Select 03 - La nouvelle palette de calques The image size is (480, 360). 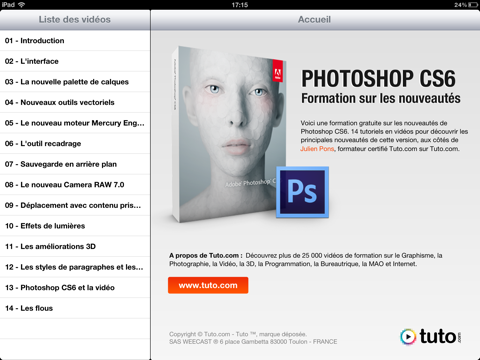point(75,82)
